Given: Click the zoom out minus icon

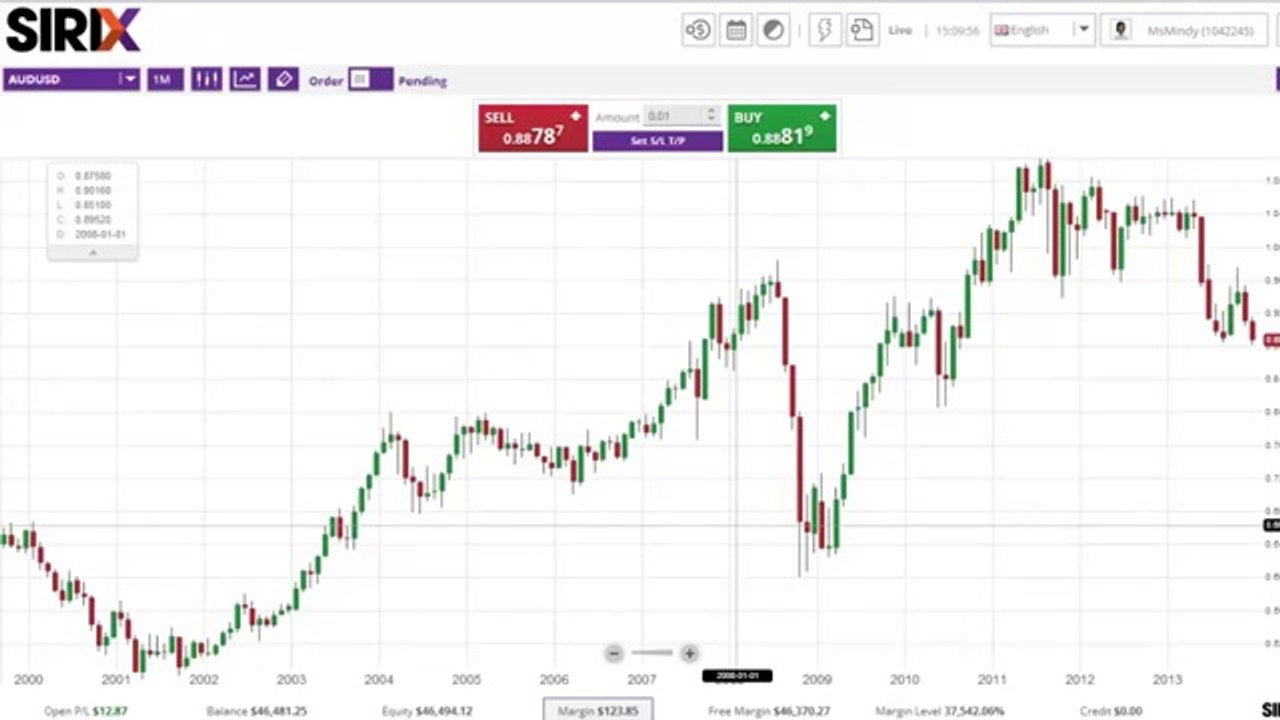Looking at the screenshot, I should coord(614,653).
